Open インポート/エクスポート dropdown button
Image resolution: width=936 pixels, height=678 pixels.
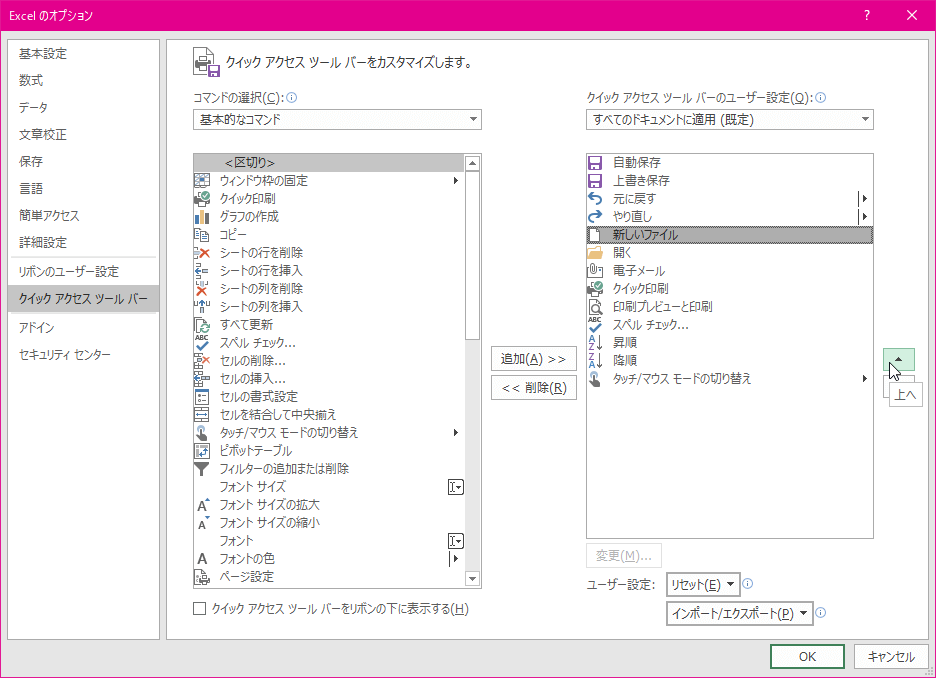(x=740, y=614)
